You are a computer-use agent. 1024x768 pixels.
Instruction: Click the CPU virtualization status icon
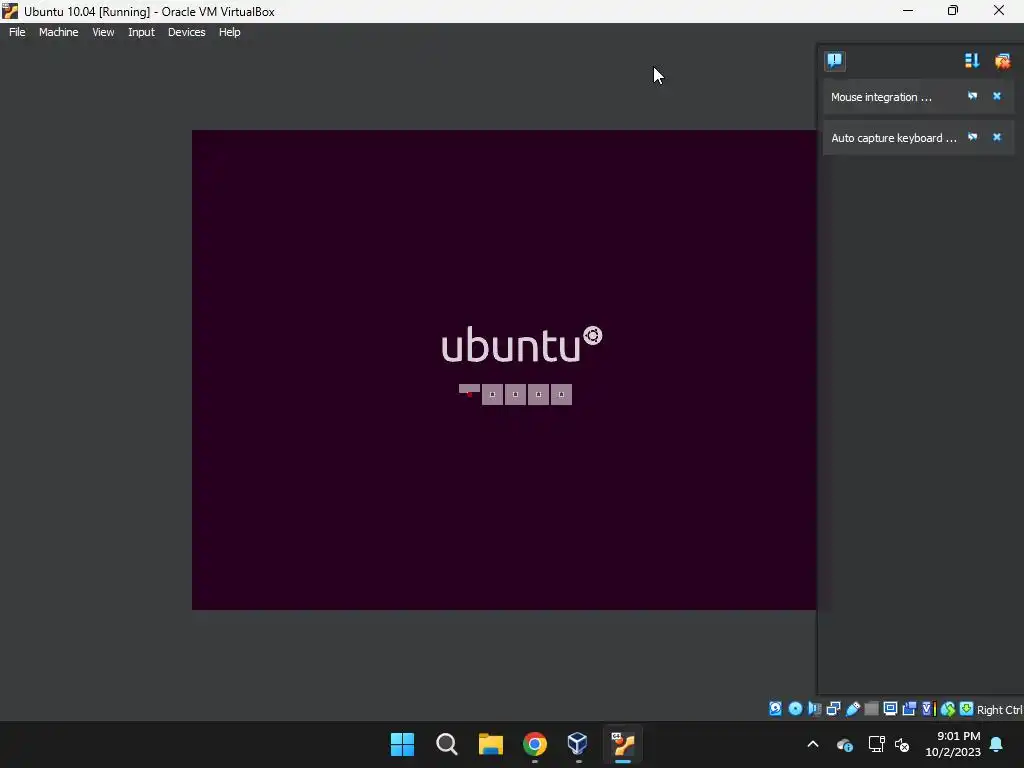pyautogui.click(x=929, y=709)
